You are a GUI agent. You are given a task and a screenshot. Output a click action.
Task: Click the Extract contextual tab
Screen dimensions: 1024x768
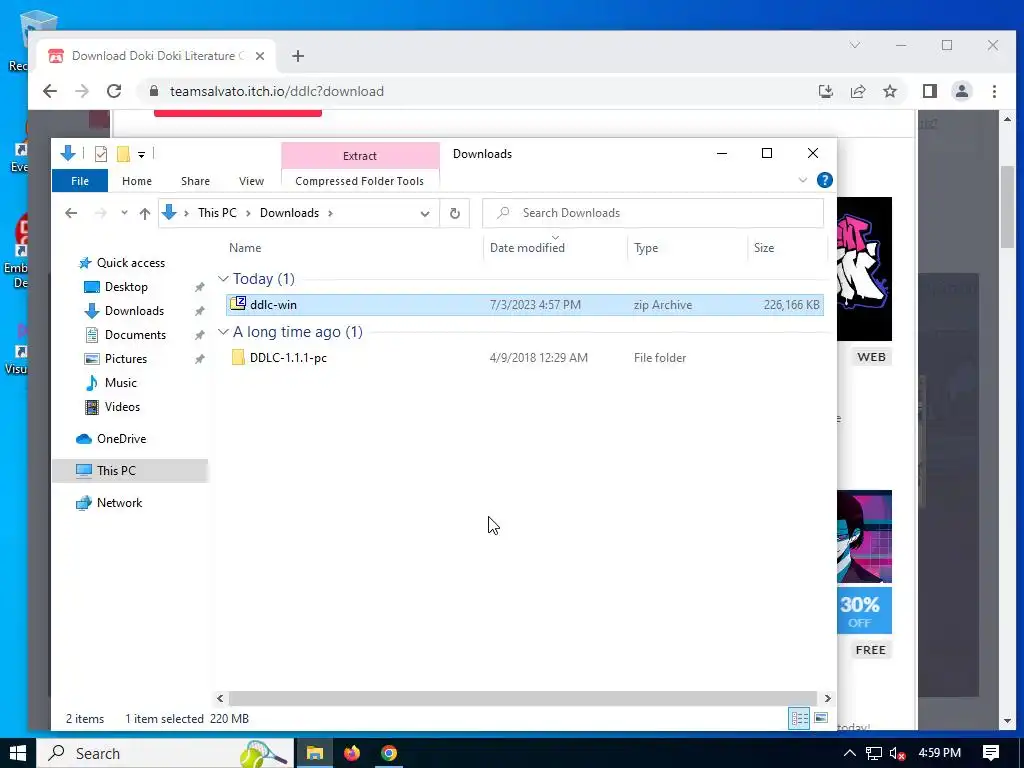click(x=360, y=156)
